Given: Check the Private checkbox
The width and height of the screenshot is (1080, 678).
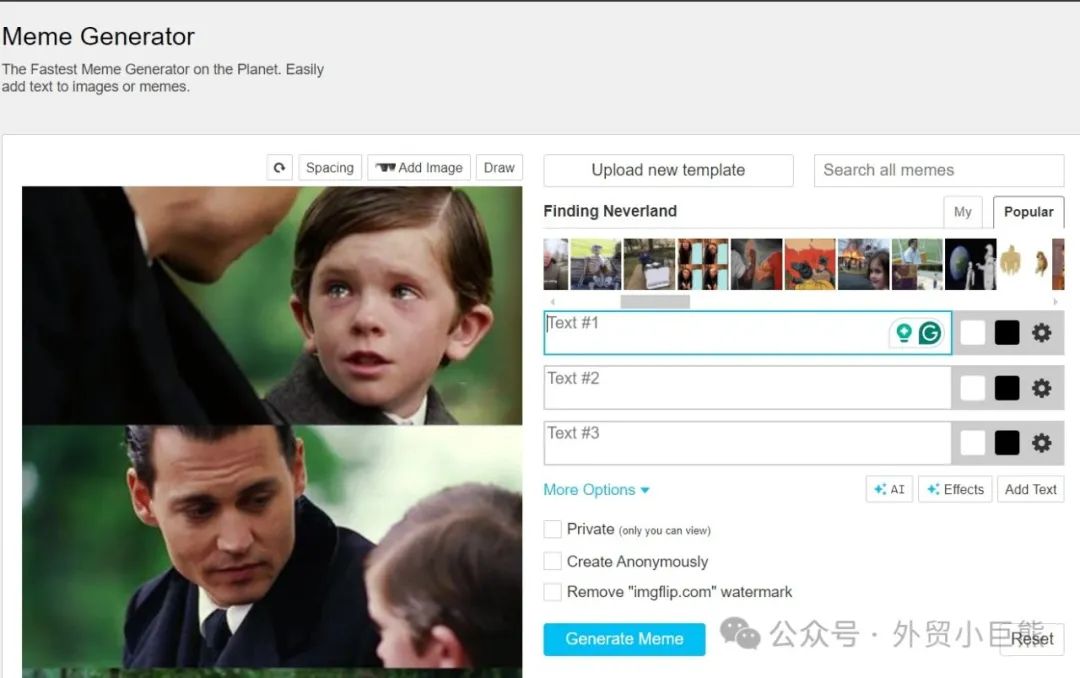Looking at the screenshot, I should (x=552, y=529).
